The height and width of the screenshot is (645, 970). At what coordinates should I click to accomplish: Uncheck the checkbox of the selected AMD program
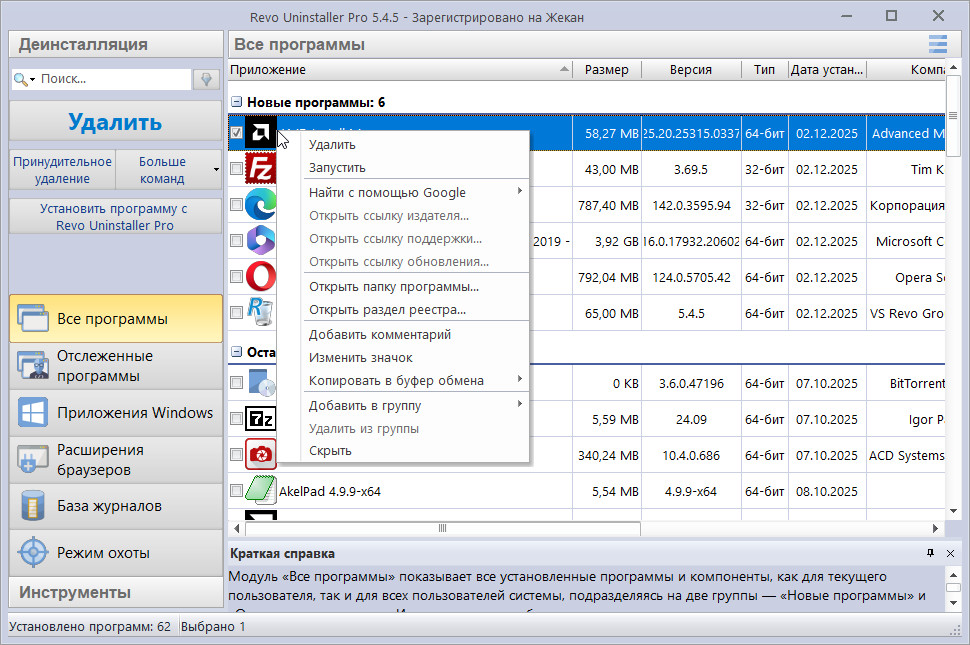(x=236, y=133)
